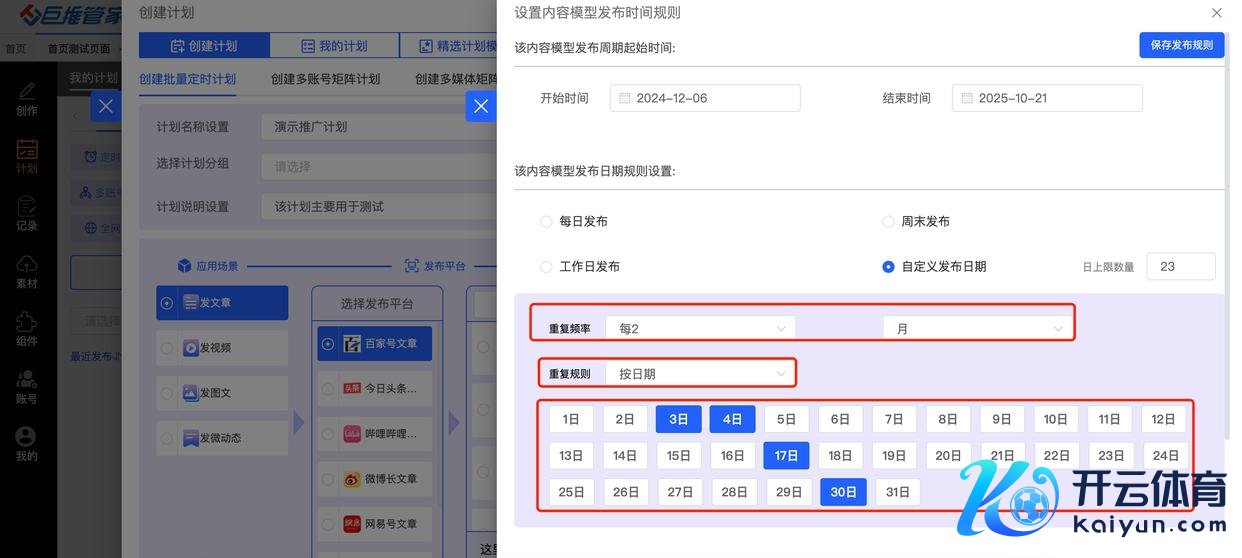Select the 每日发布 radio option
Viewport: 1242px width, 558px height.
(x=546, y=222)
